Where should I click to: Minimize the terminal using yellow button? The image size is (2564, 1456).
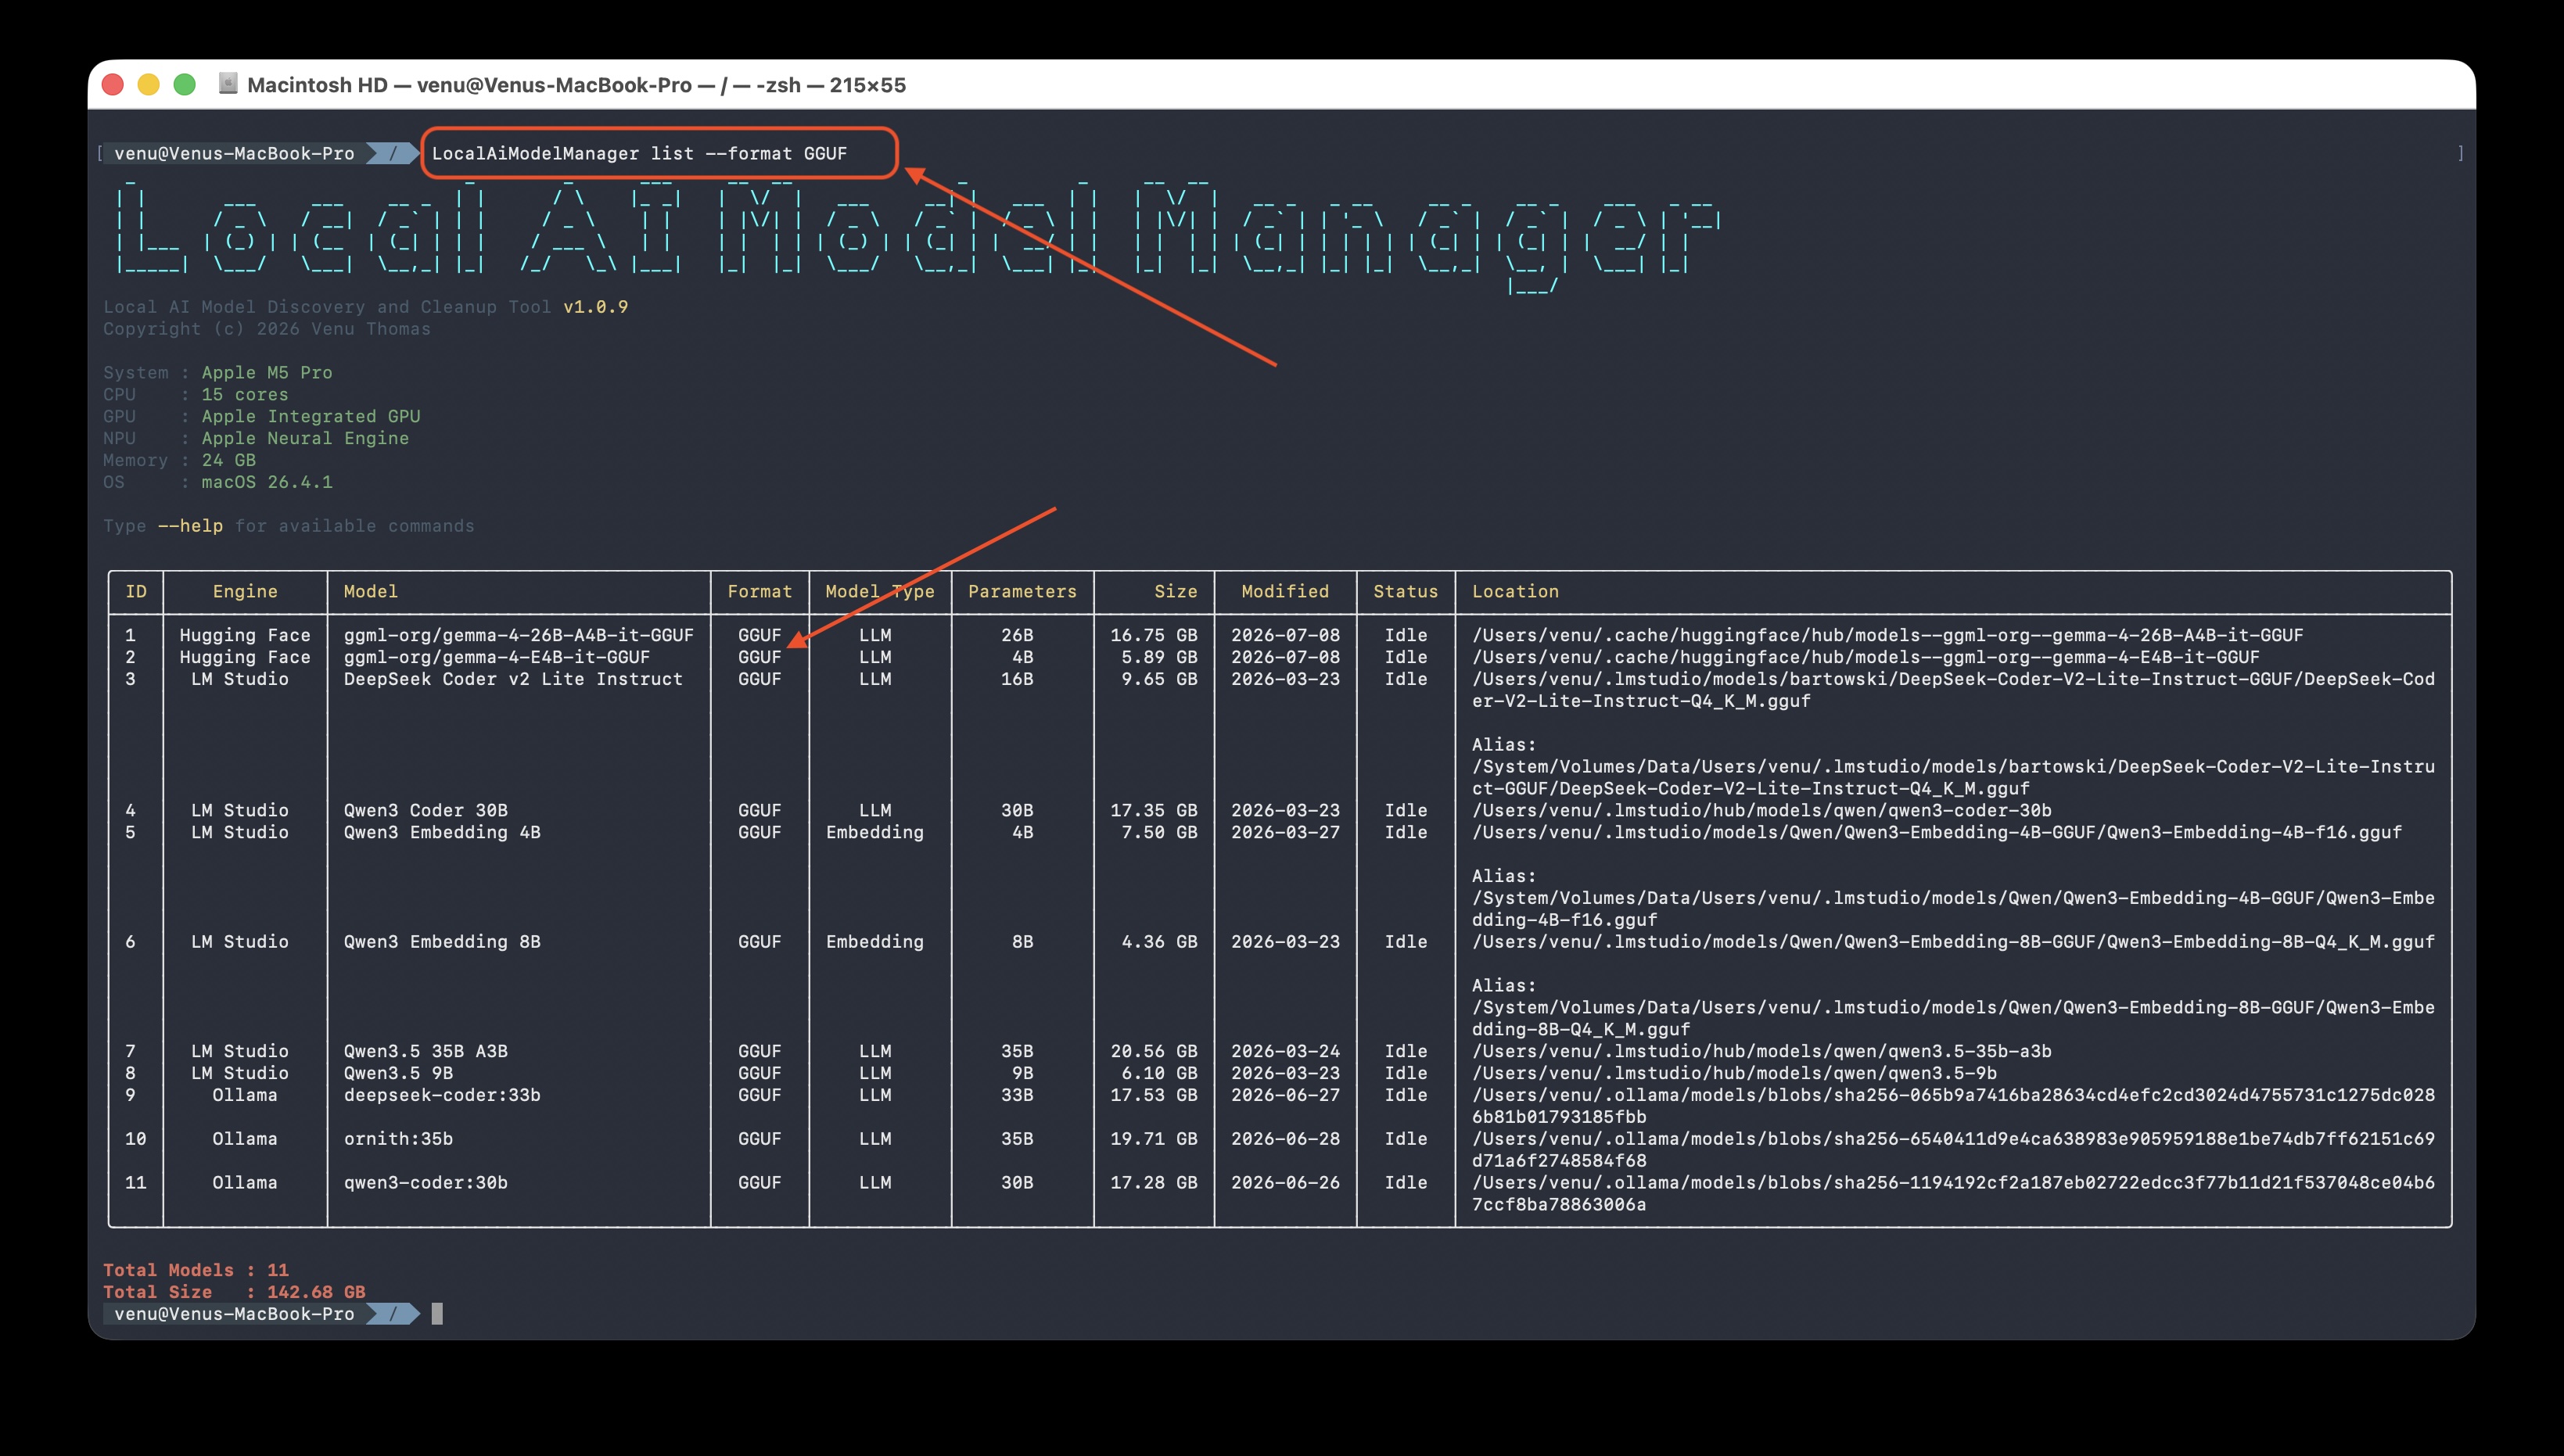149,85
